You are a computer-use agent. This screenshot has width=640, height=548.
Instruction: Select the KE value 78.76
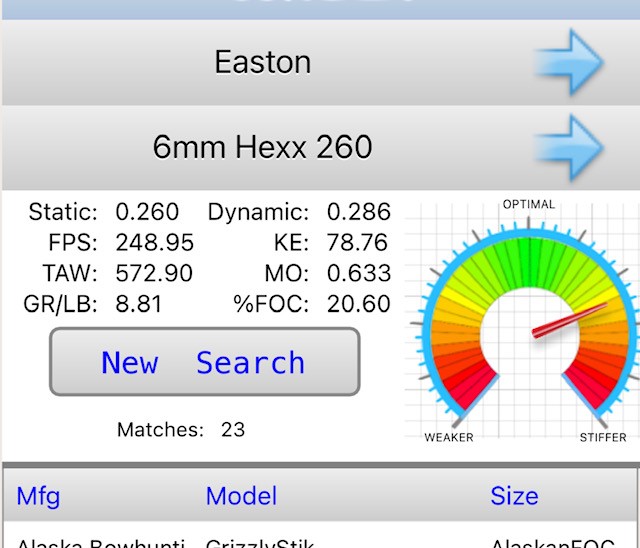pyautogui.click(x=357, y=242)
